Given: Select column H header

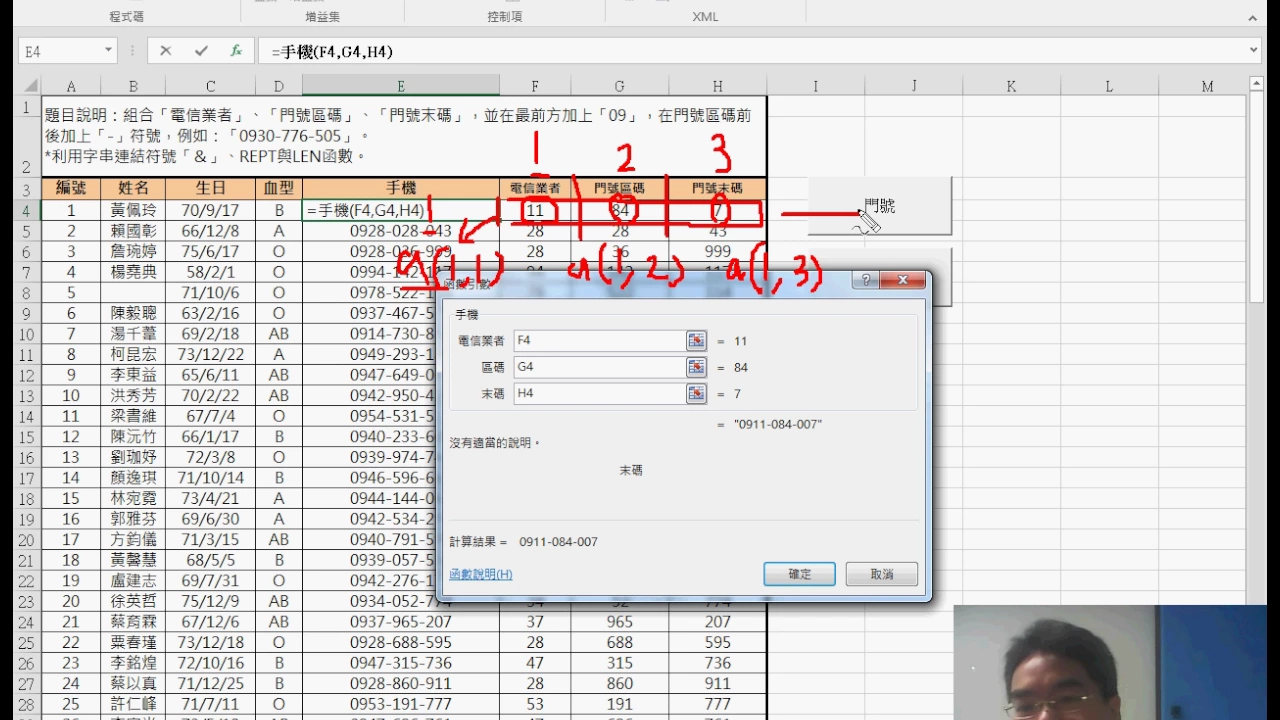Looking at the screenshot, I should pos(718,86).
